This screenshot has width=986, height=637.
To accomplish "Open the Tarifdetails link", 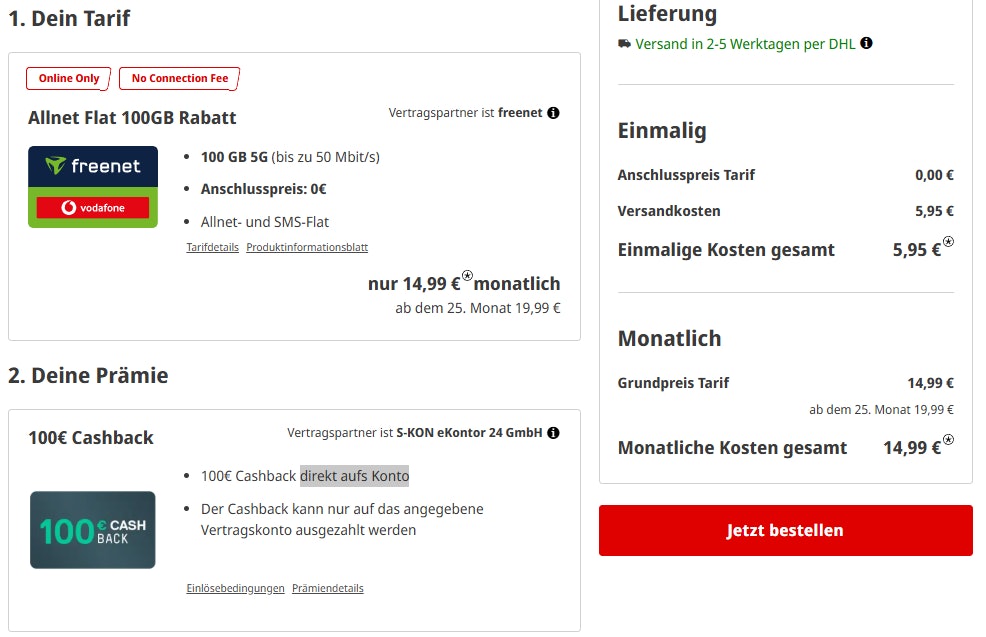I will click(x=212, y=247).
